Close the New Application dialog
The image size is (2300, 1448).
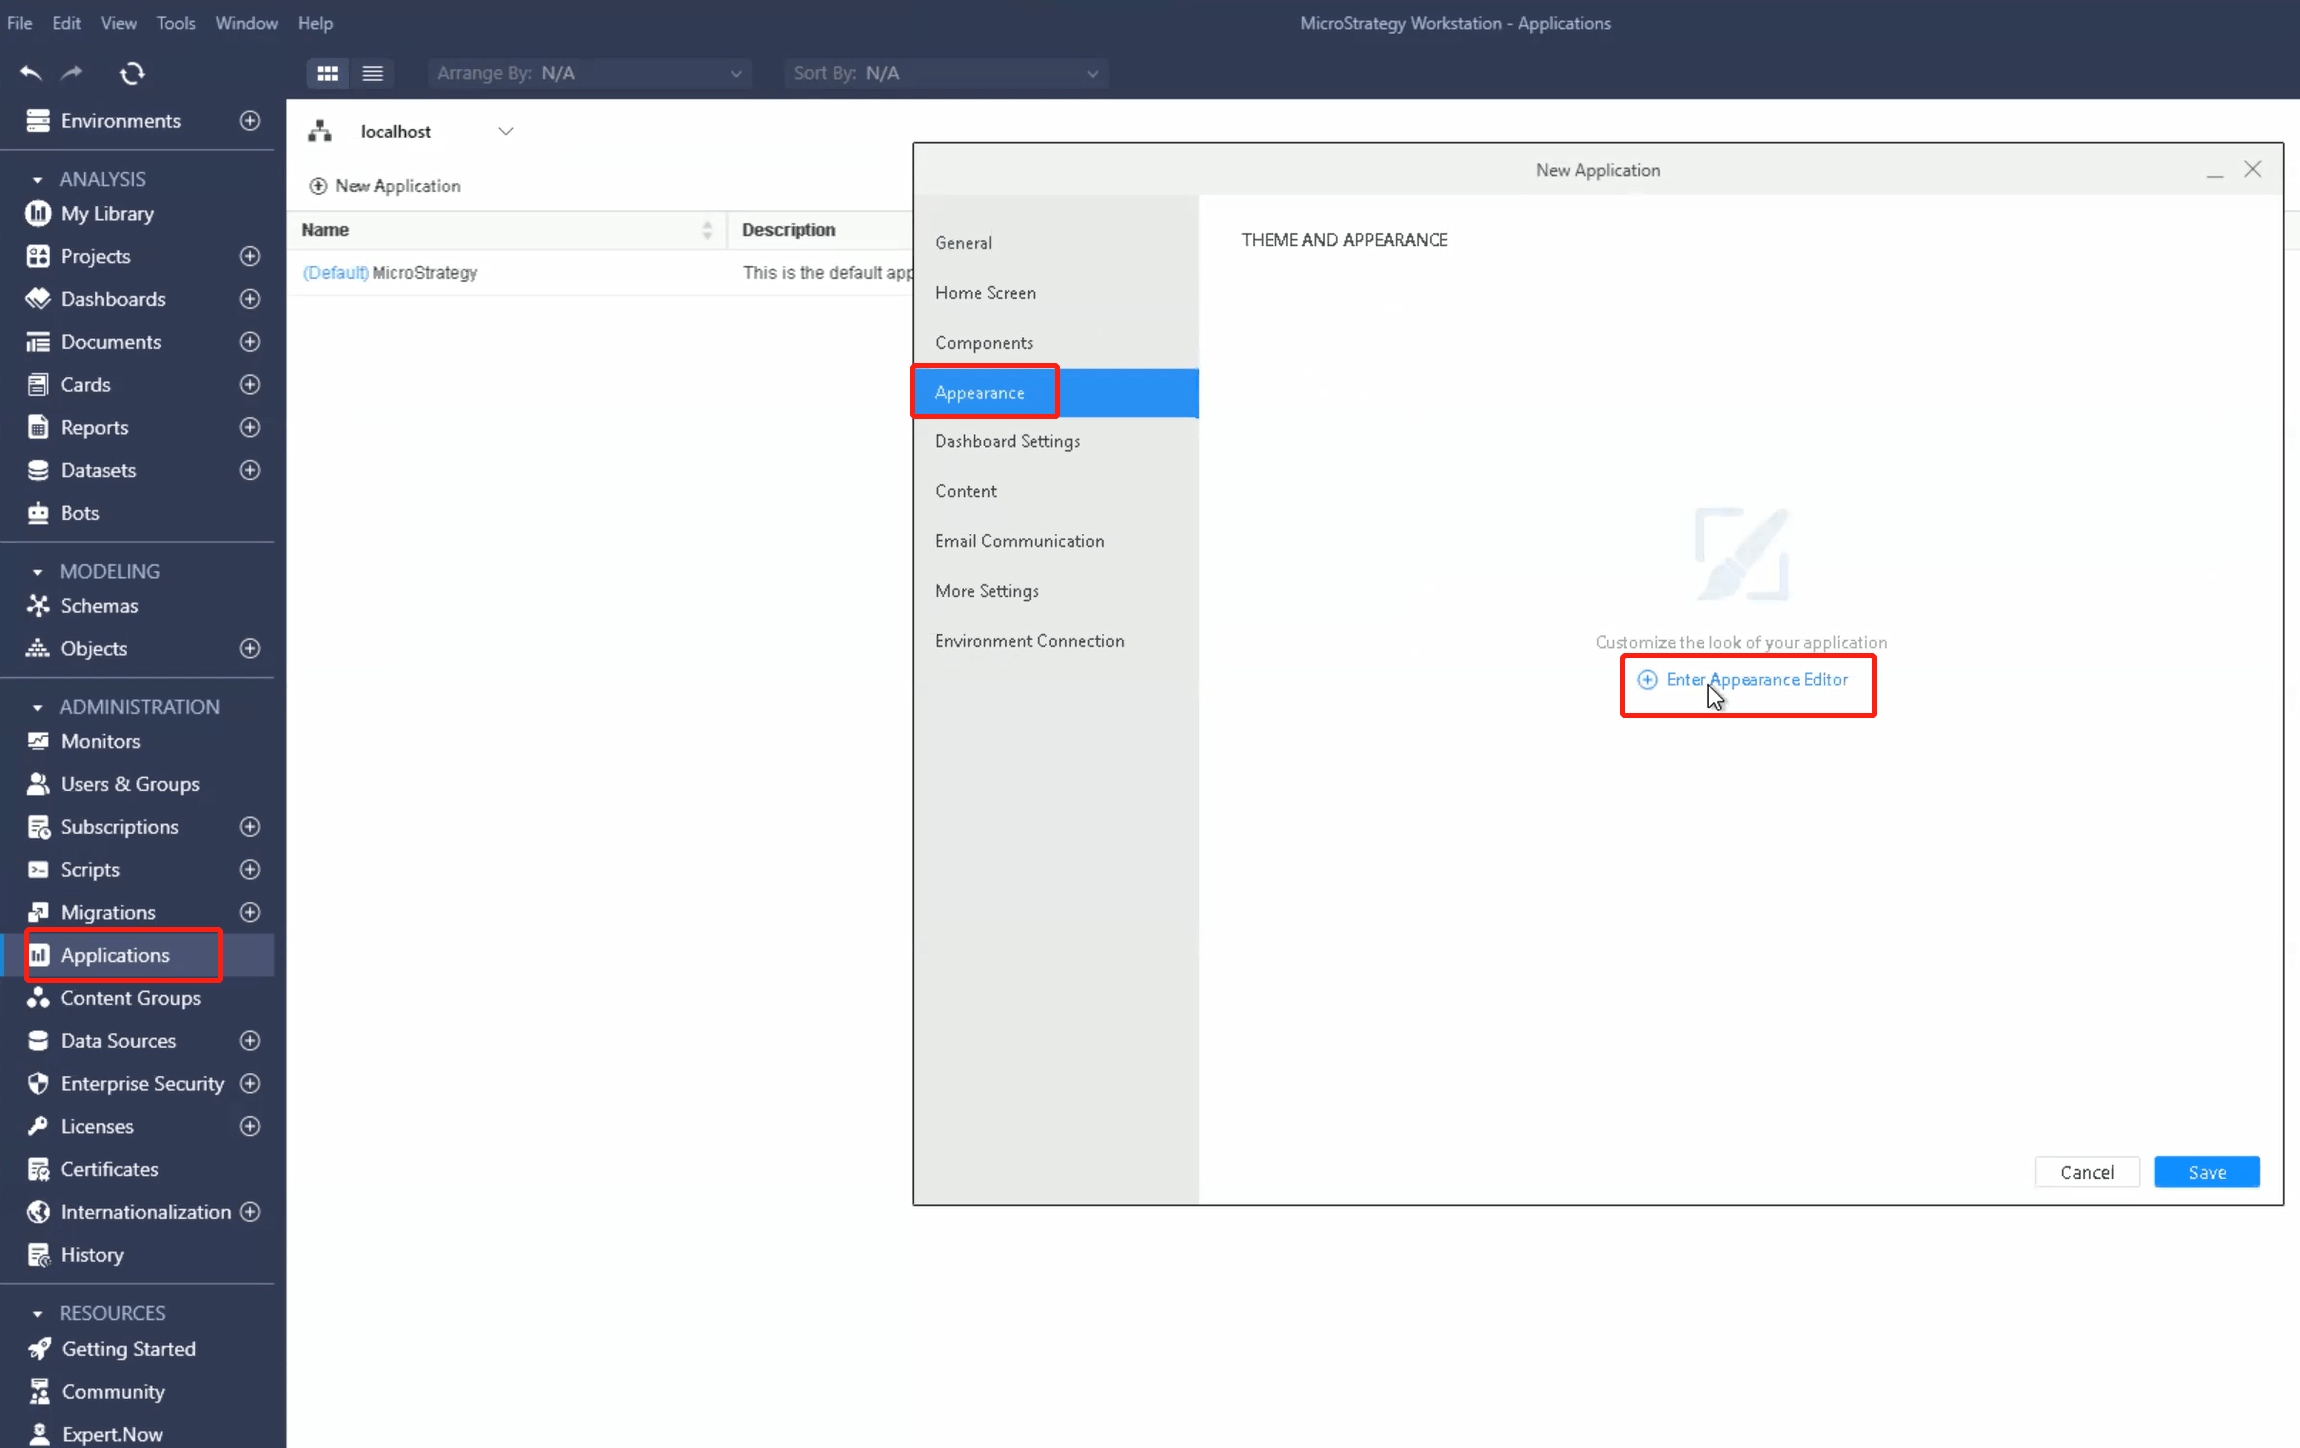tap(2252, 170)
